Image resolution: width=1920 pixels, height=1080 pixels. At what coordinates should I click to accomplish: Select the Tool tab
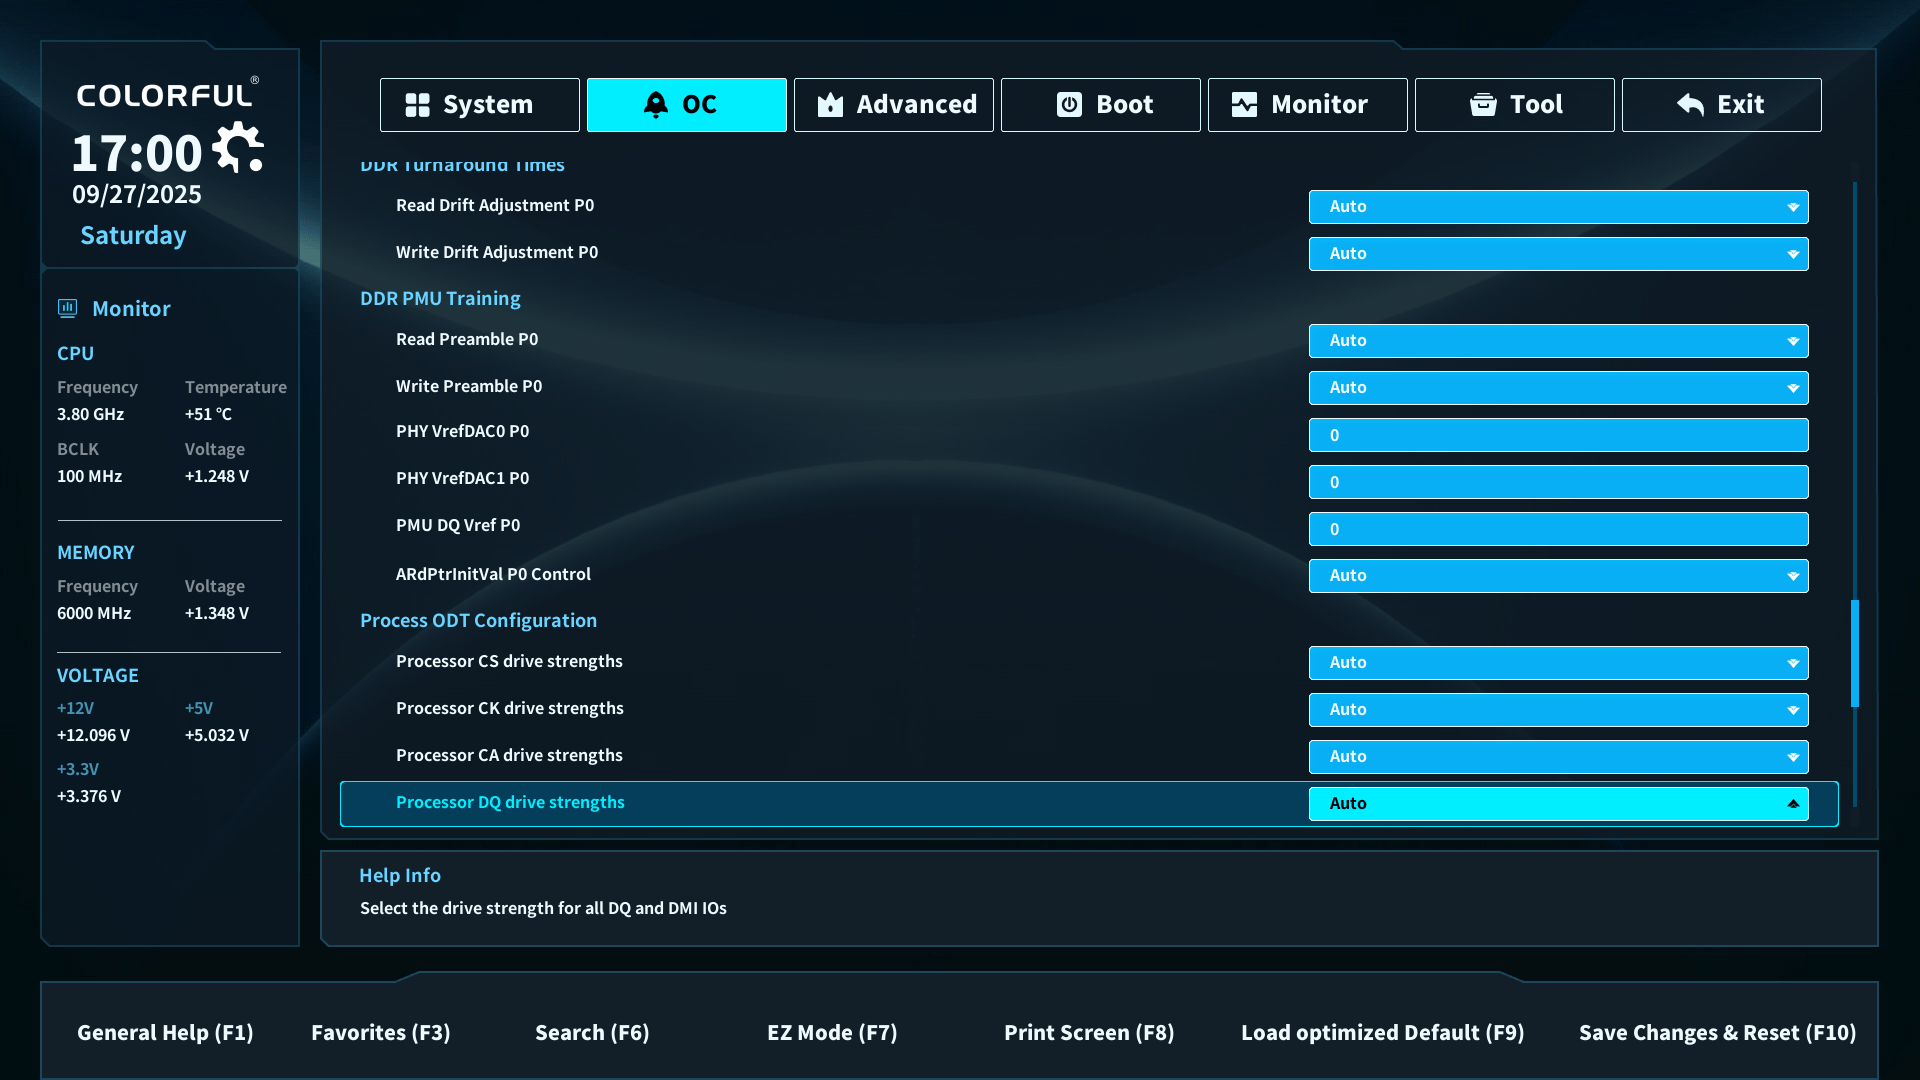tap(1515, 105)
